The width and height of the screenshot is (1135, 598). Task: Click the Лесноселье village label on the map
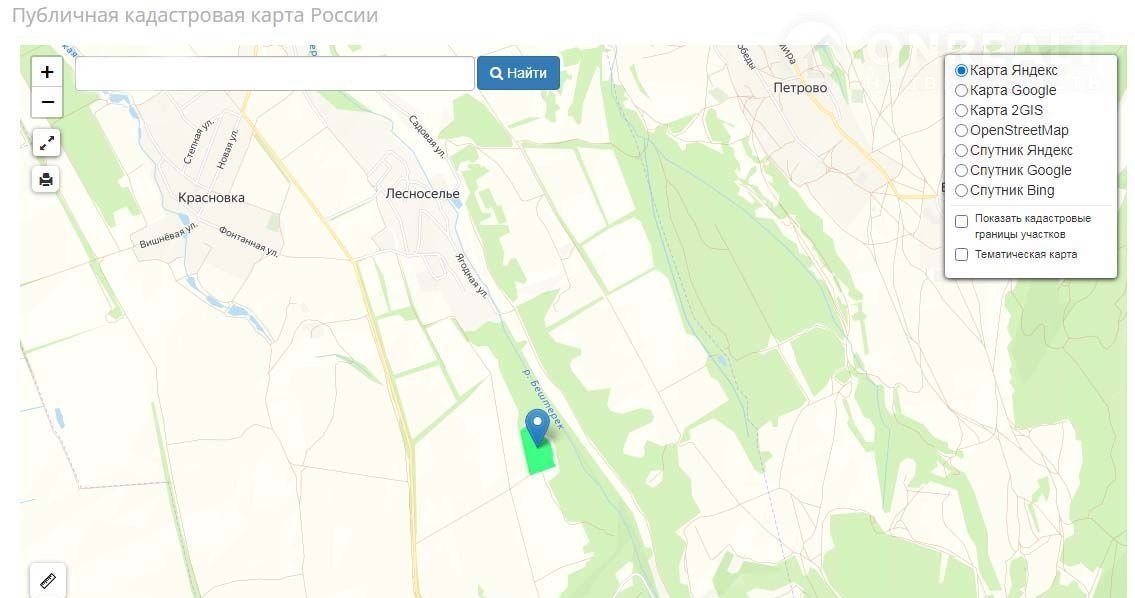tap(423, 193)
